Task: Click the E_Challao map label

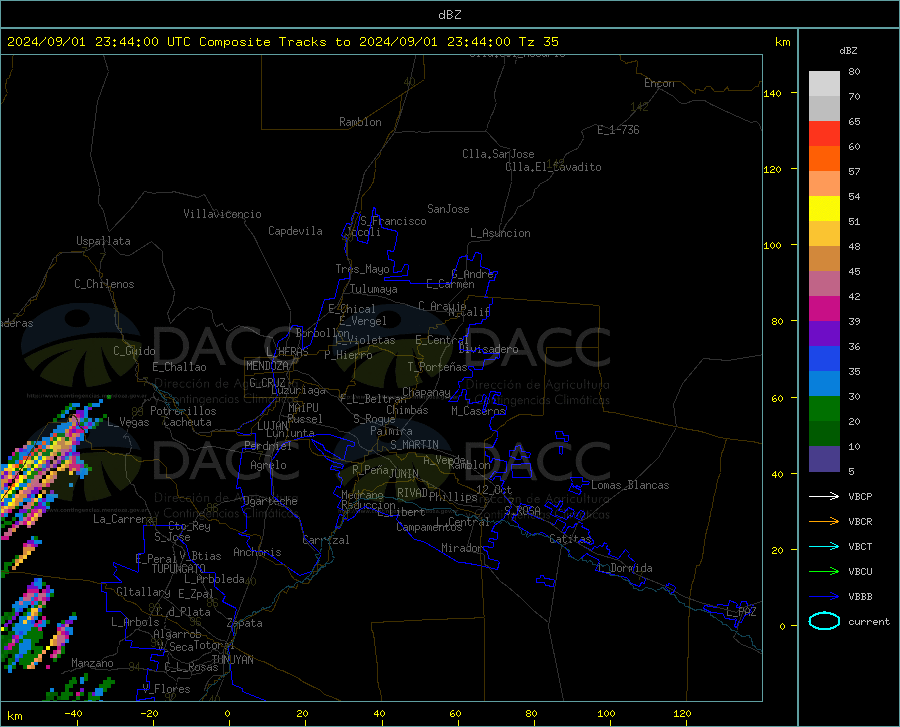Action: [179, 367]
